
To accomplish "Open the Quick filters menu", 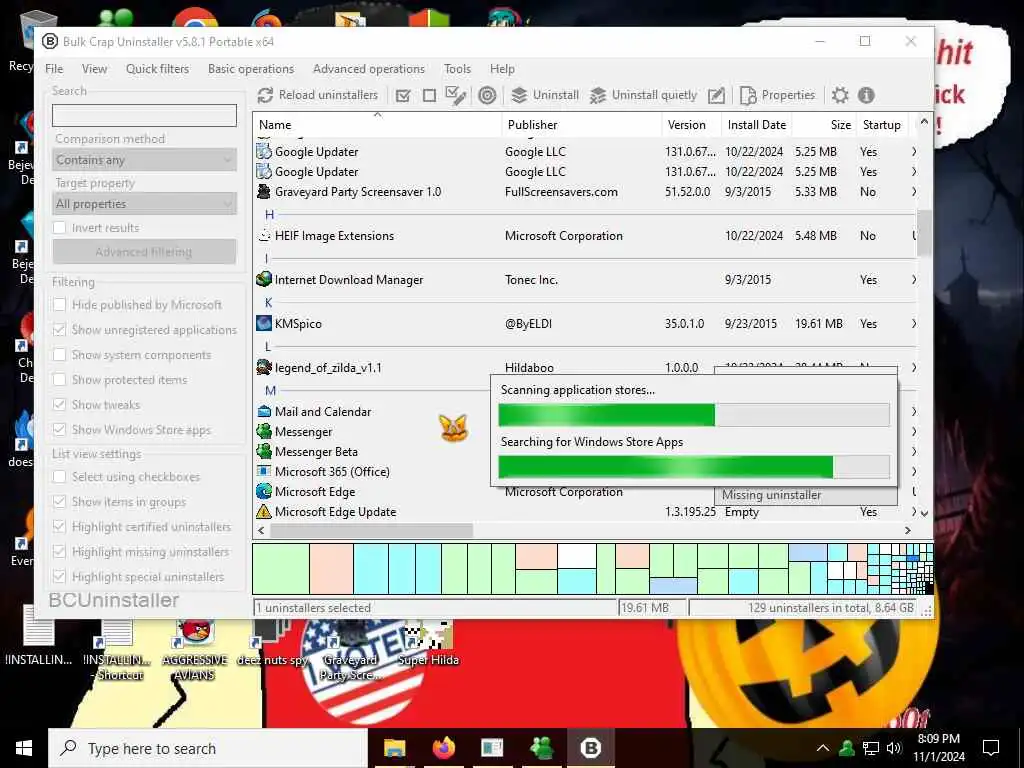I will pos(157,69).
